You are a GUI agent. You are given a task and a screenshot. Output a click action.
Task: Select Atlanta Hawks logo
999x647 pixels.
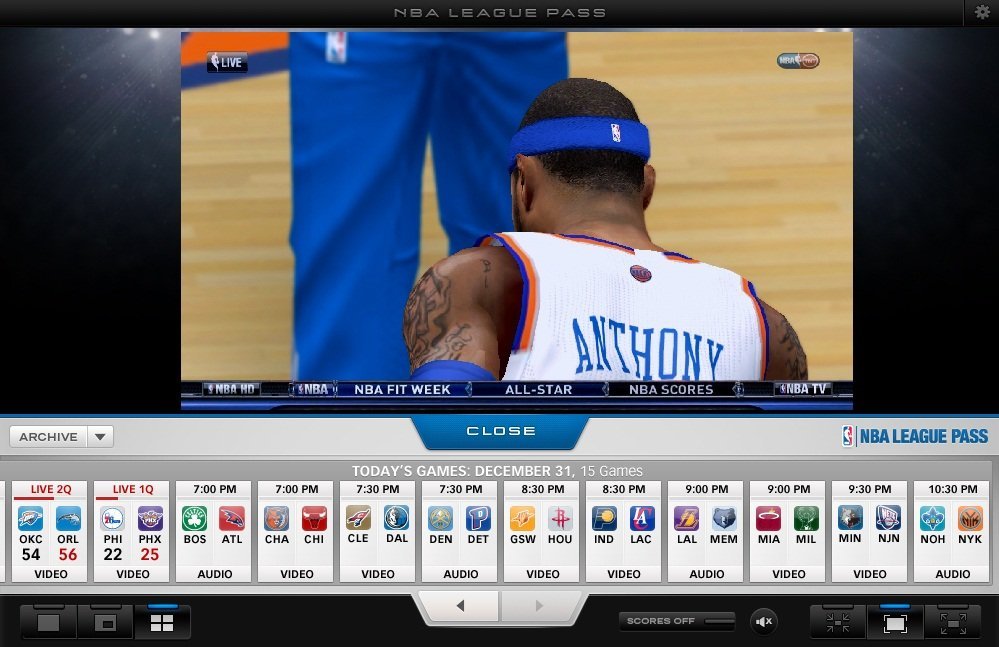point(232,518)
